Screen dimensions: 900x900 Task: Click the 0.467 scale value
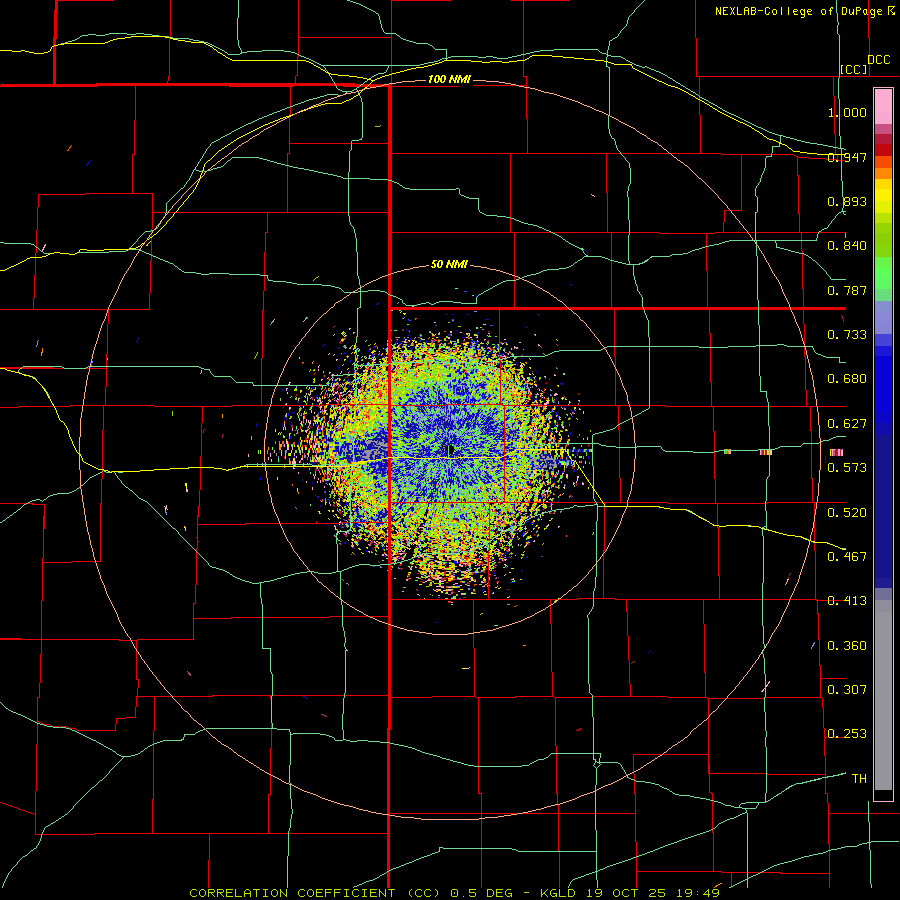pyautogui.click(x=847, y=557)
